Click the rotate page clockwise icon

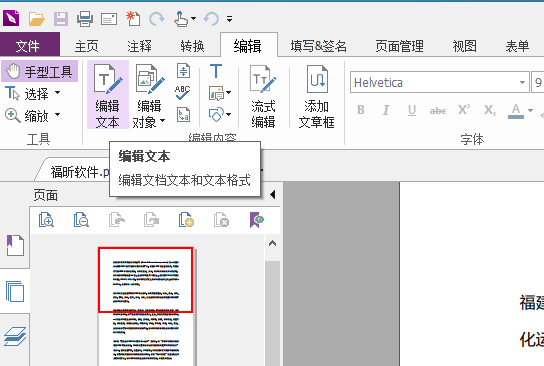(151, 219)
